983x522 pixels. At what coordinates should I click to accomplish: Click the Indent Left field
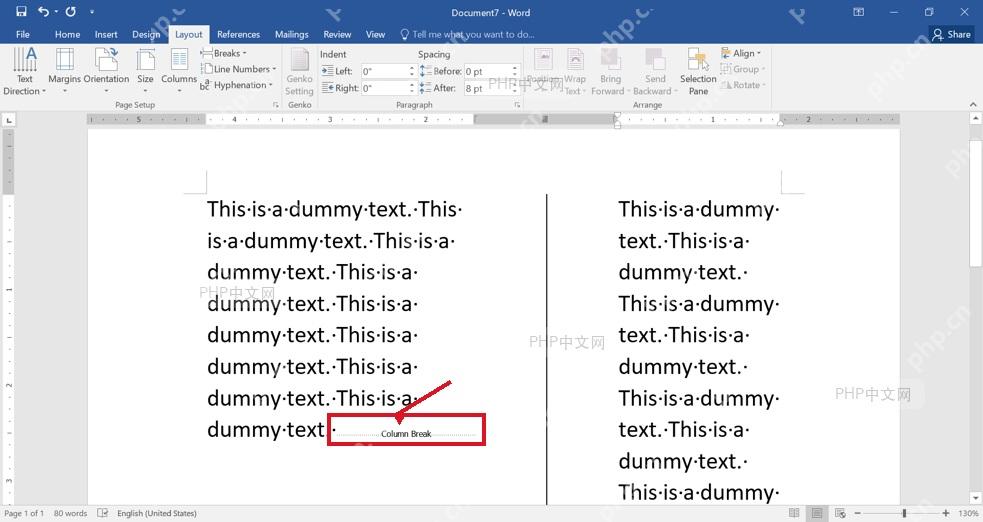[x=386, y=71]
